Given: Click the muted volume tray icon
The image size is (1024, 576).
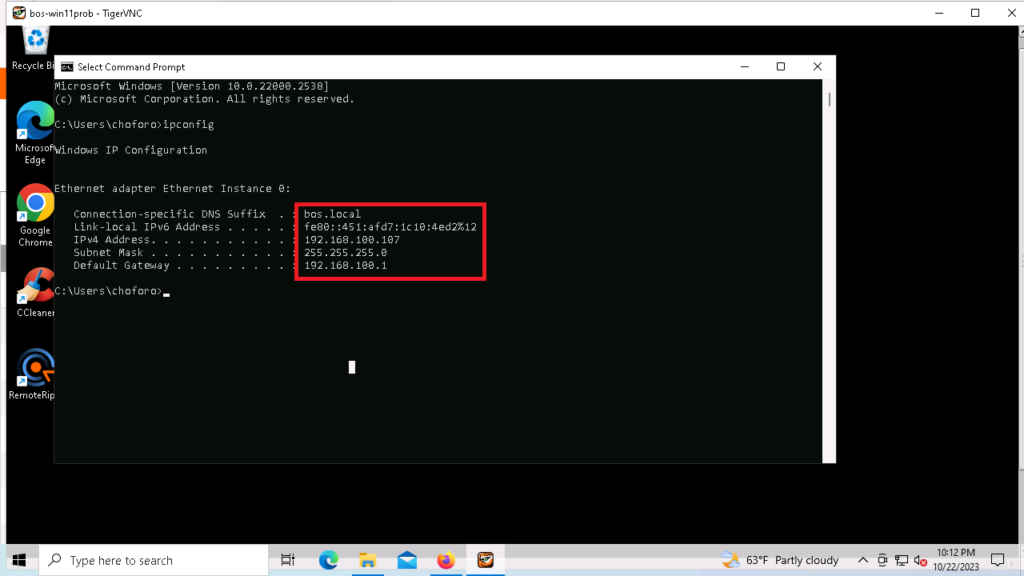Looking at the screenshot, I should 920,560.
